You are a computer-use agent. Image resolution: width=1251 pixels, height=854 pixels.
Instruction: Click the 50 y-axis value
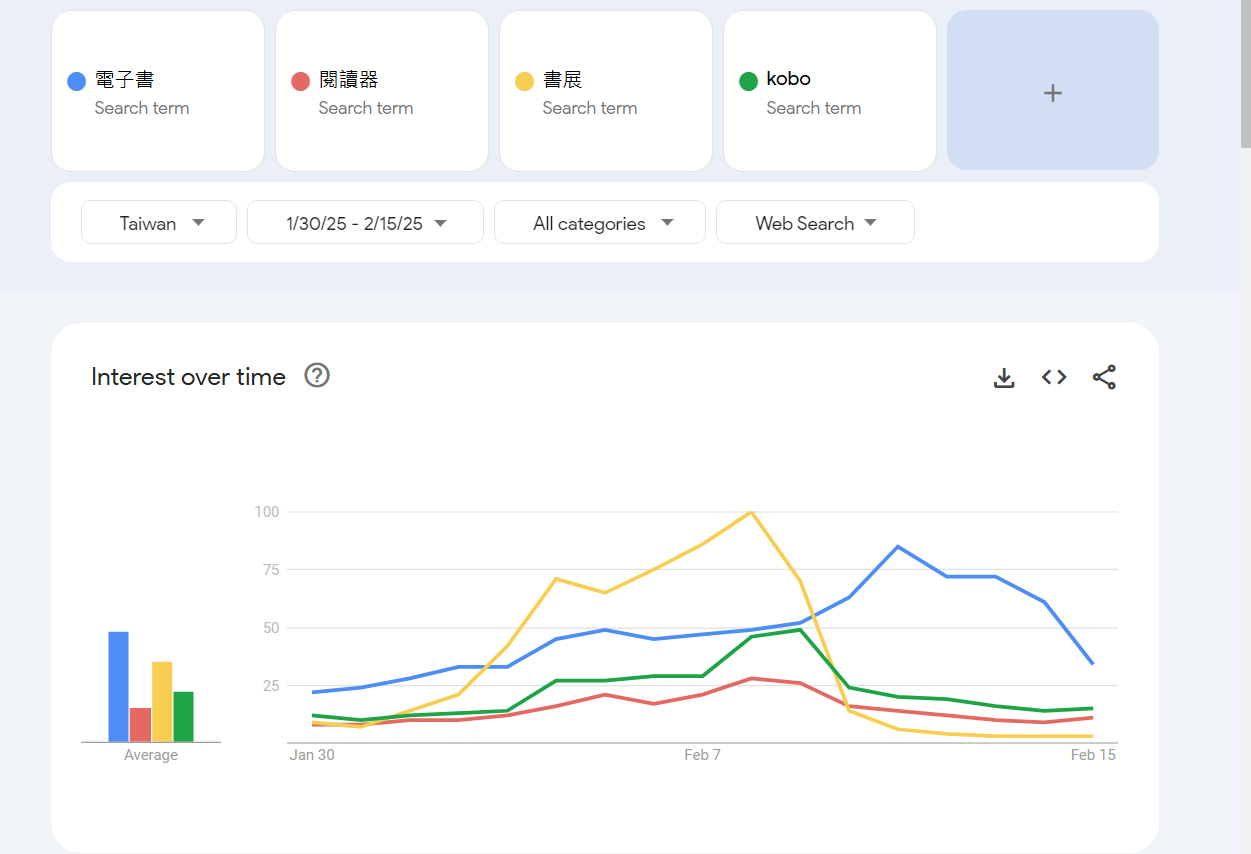tap(271, 628)
